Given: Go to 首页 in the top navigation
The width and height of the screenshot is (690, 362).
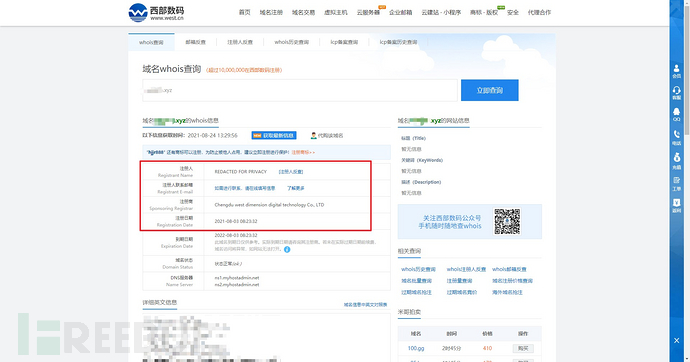Looking at the screenshot, I should click(x=245, y=12).
